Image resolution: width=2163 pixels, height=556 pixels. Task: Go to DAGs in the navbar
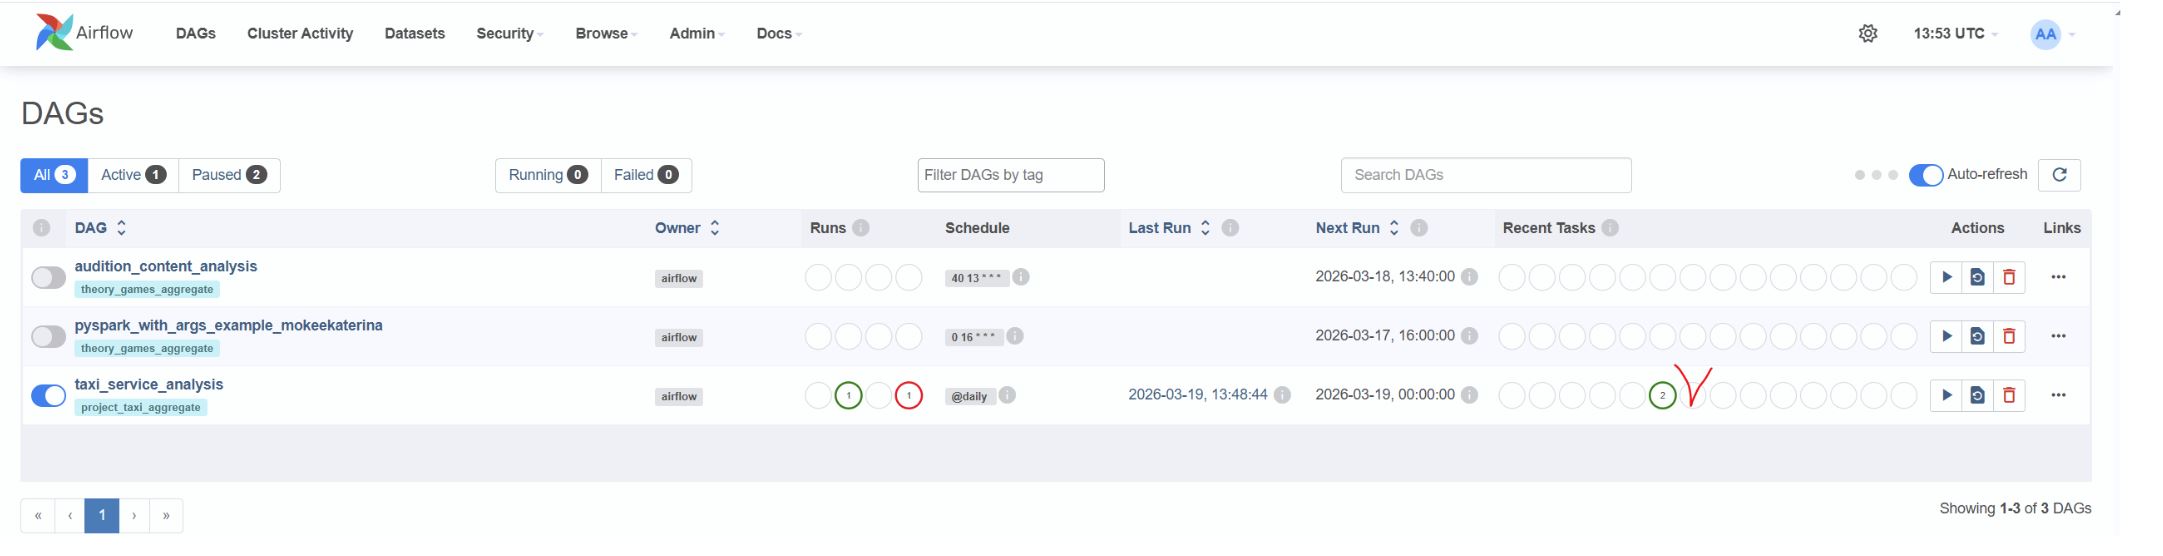click(x=195, y=33)
